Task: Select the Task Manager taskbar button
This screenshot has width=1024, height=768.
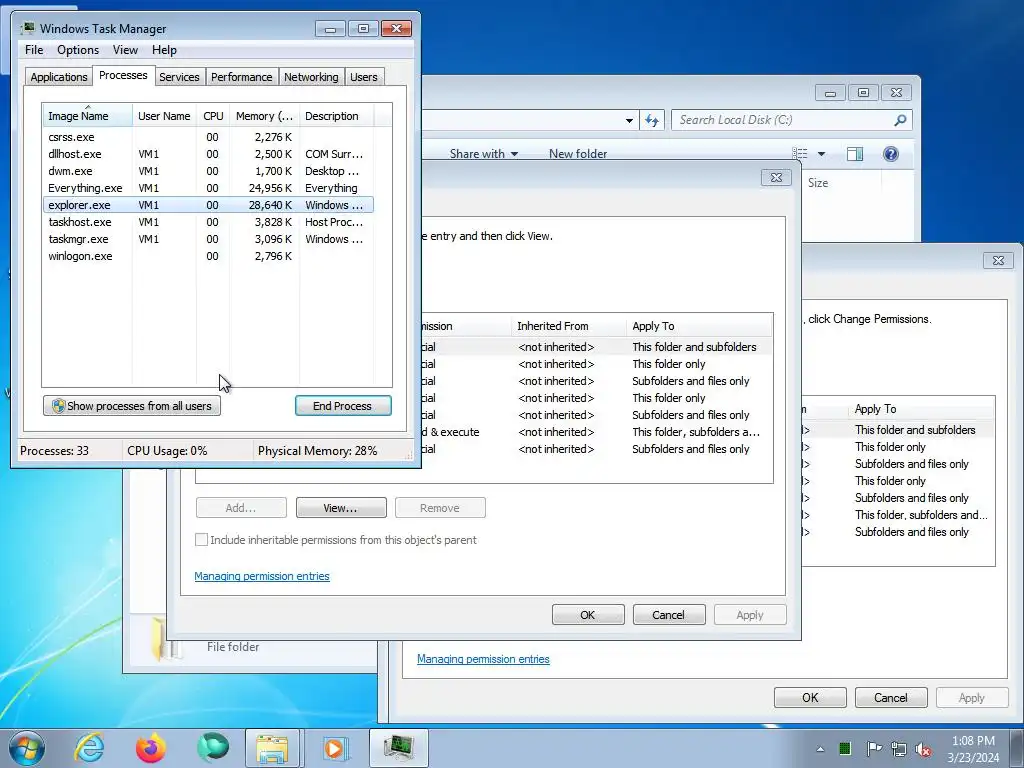Action: 398,748
